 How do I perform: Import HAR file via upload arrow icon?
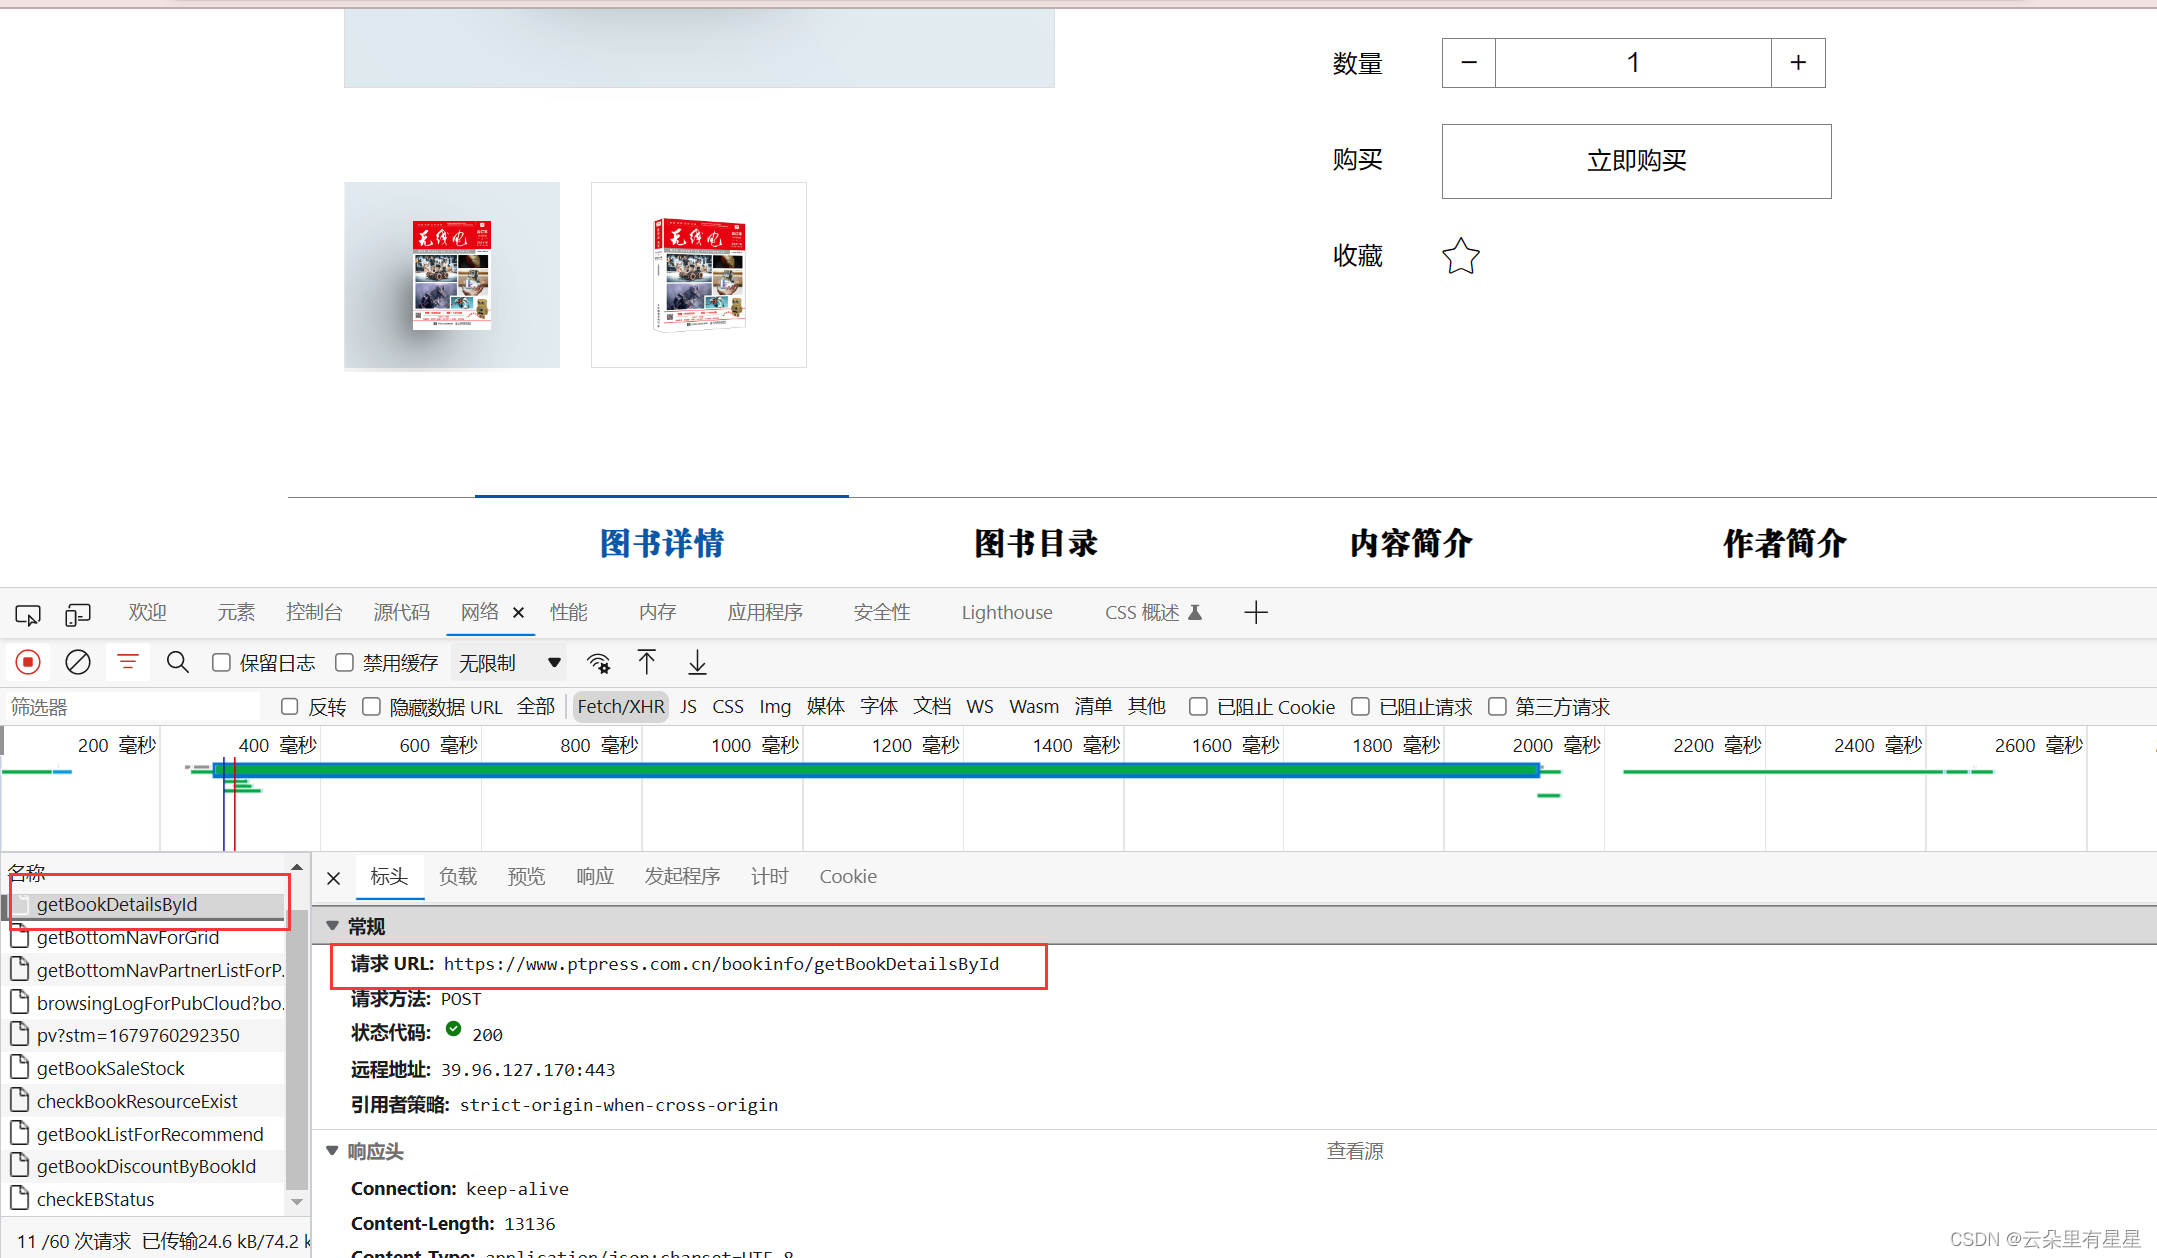647,662
